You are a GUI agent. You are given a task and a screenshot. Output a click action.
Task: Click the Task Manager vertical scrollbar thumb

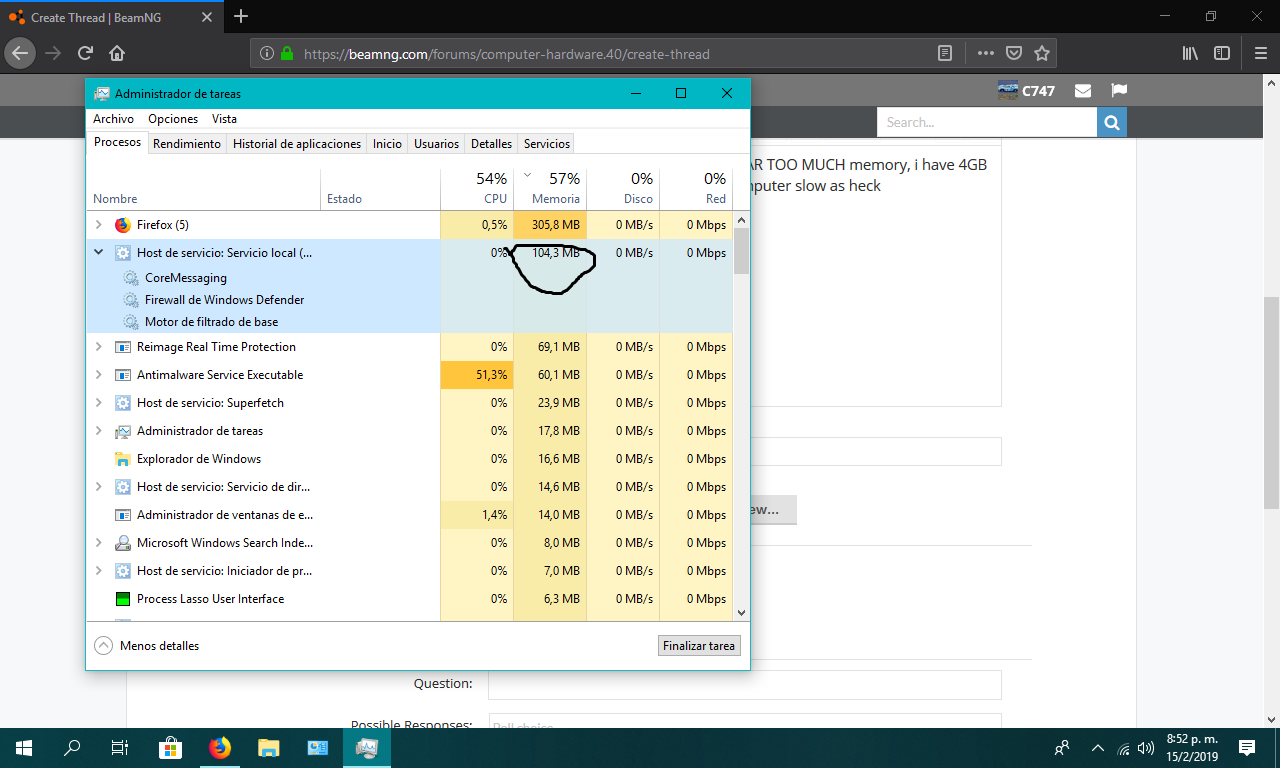(741, 250)
